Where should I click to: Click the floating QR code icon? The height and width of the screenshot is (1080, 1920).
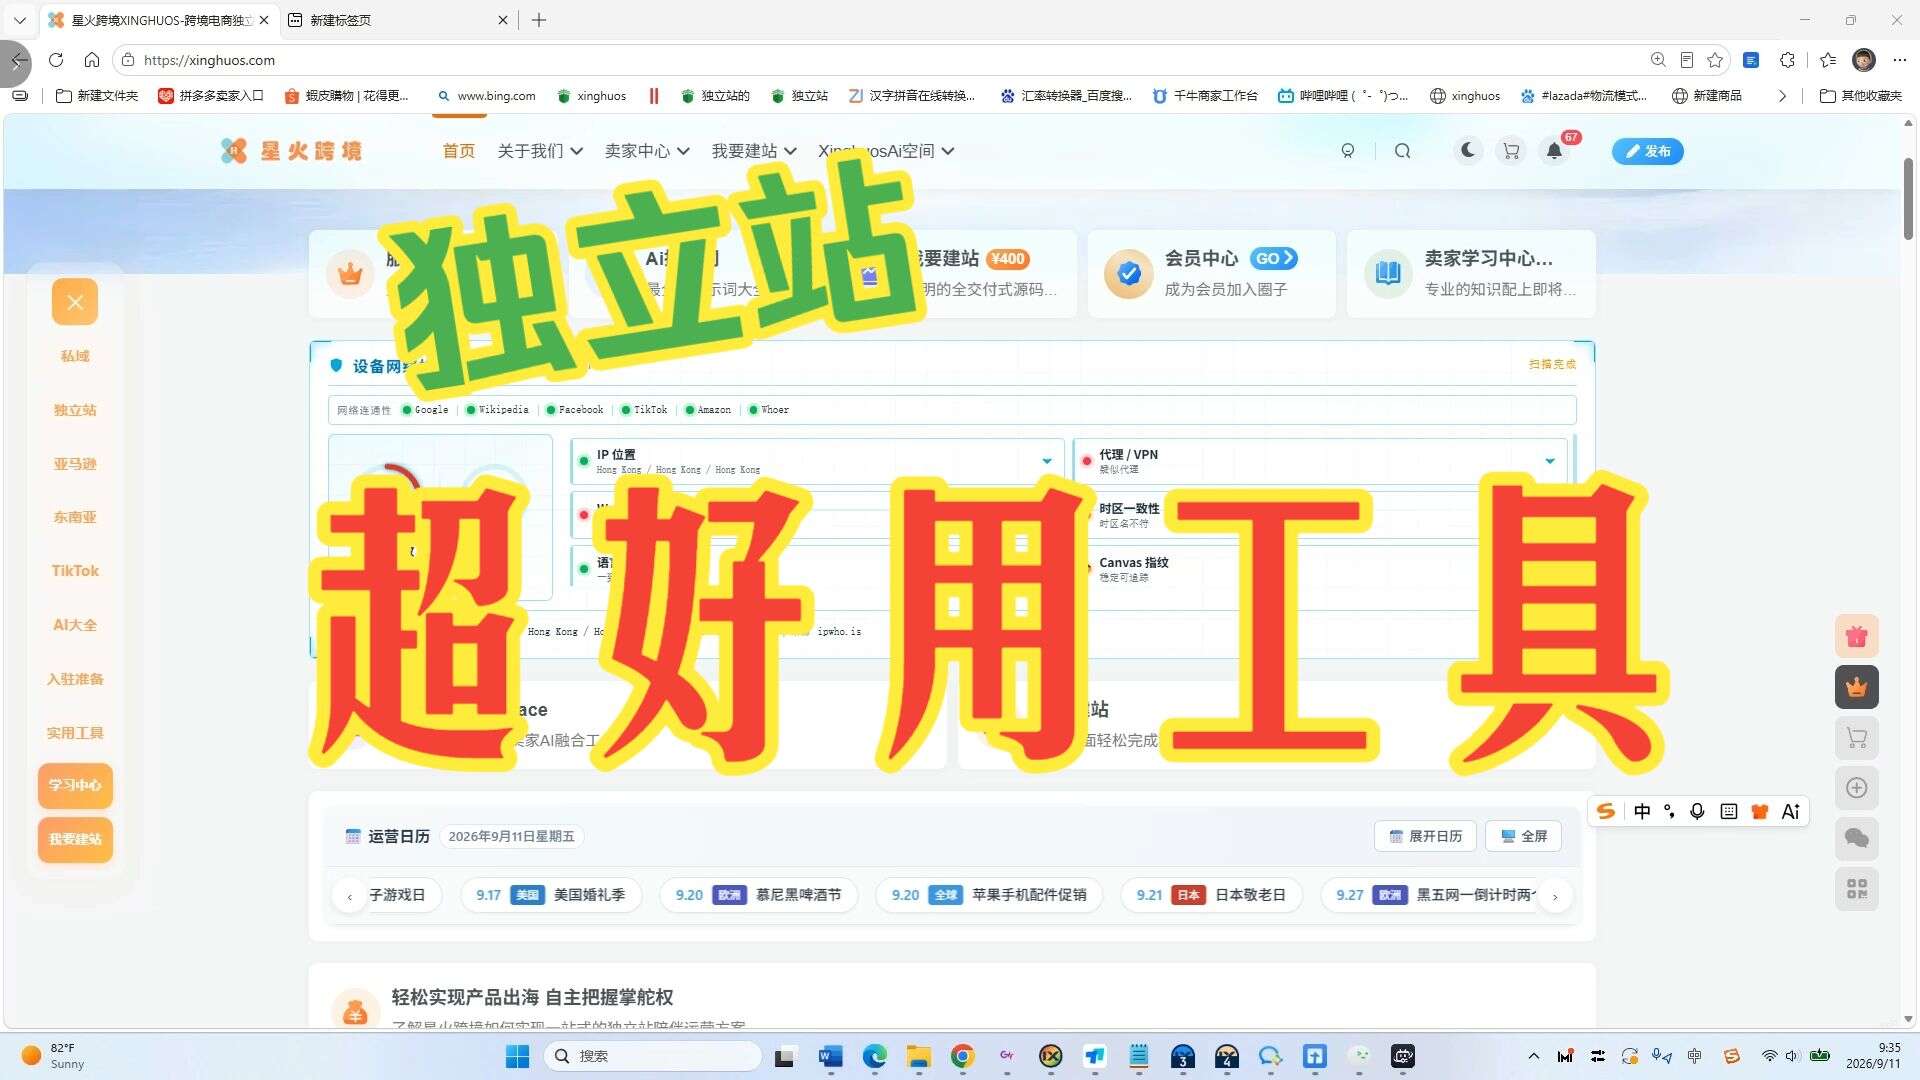1857,889
